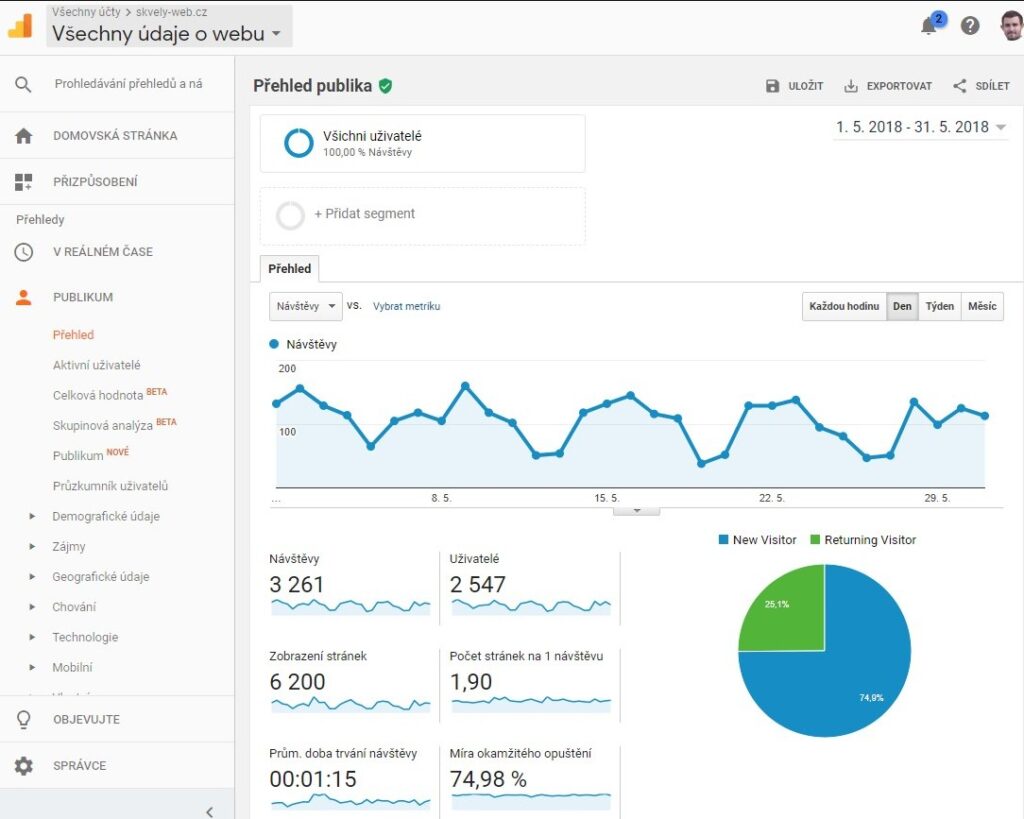
Task: Select the Přehled tab
Action: 289,269
